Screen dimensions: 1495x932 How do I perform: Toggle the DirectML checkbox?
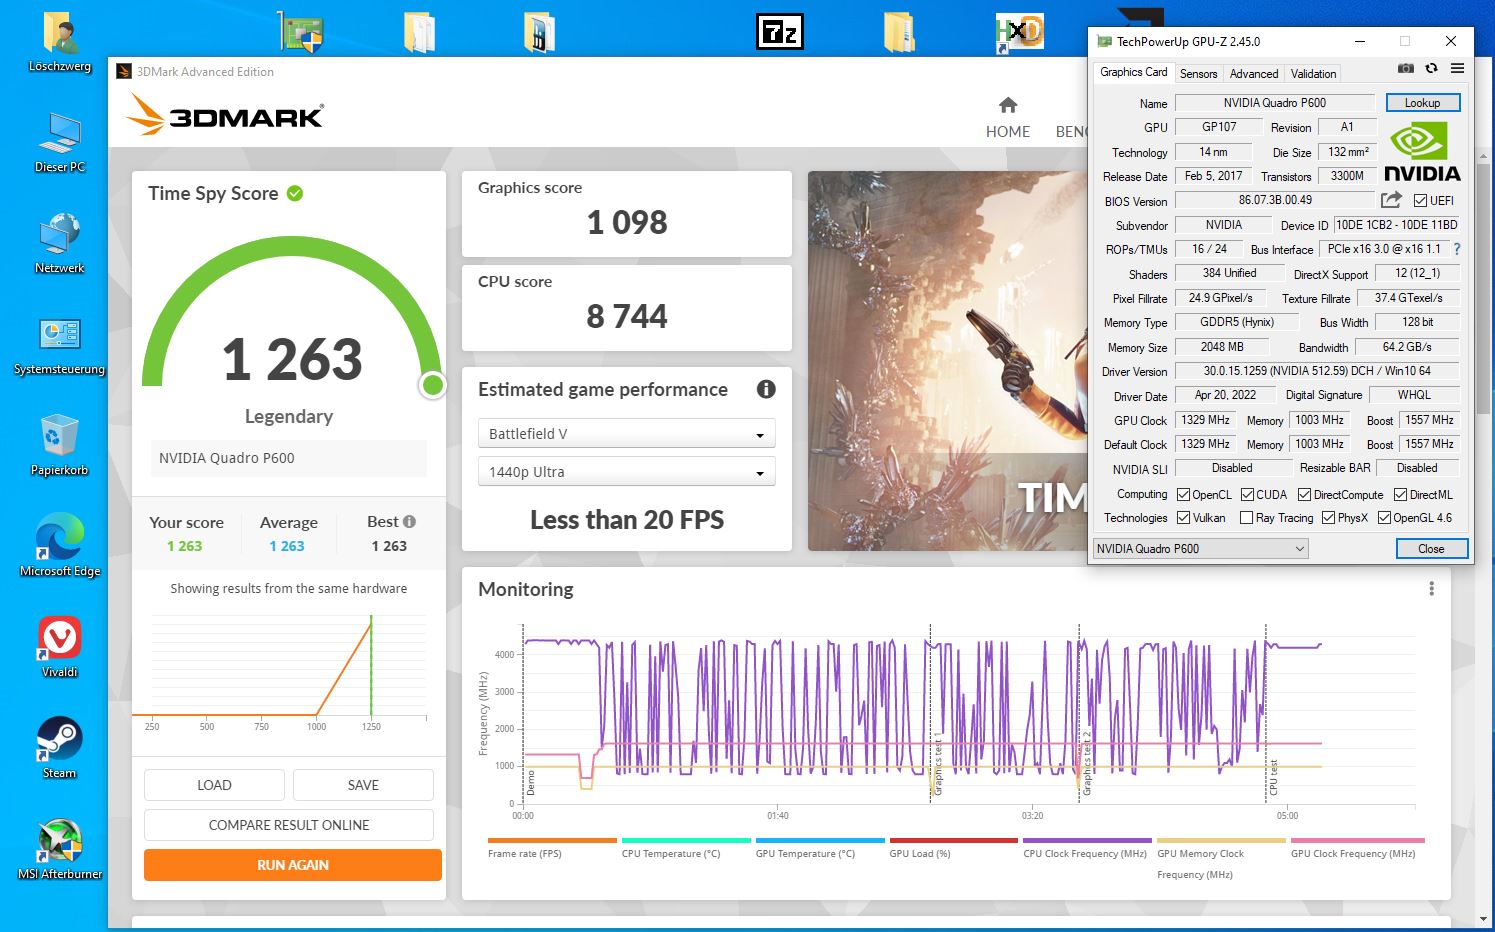(1400, 495)
